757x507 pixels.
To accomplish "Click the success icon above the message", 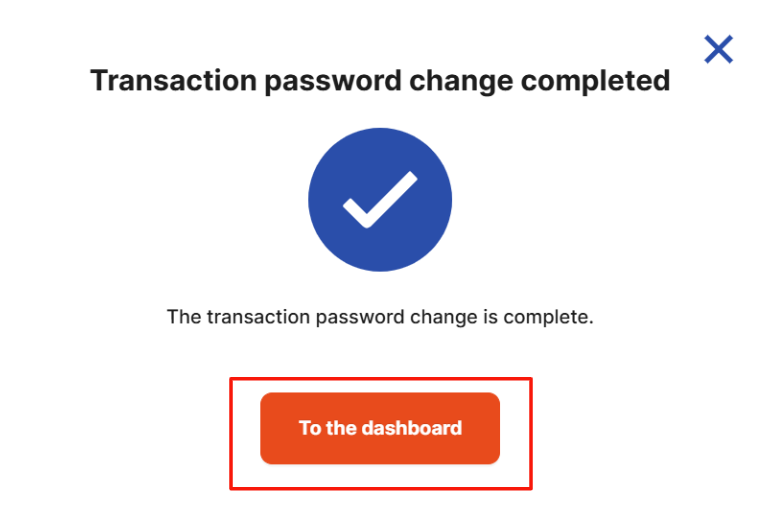I will coord(380,199).
